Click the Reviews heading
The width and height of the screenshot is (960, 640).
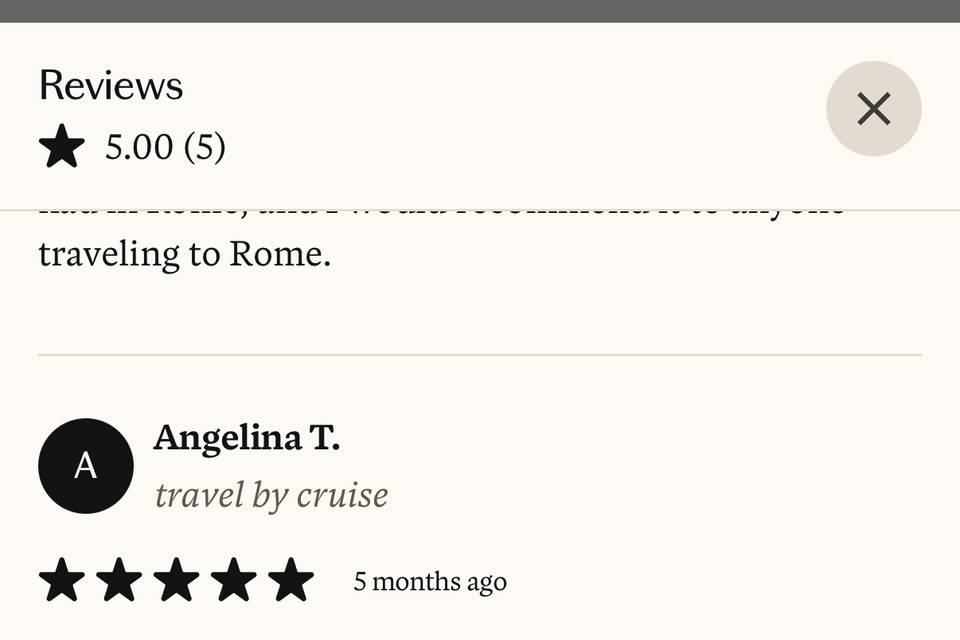pos(111,85)
